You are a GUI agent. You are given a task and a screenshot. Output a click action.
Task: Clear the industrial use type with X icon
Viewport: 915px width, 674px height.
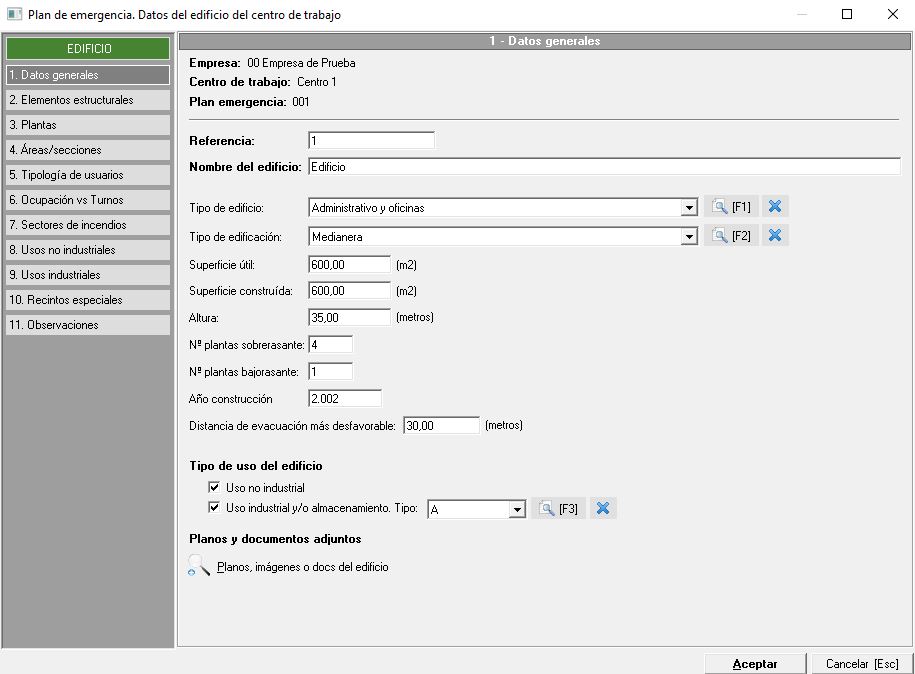603,509
